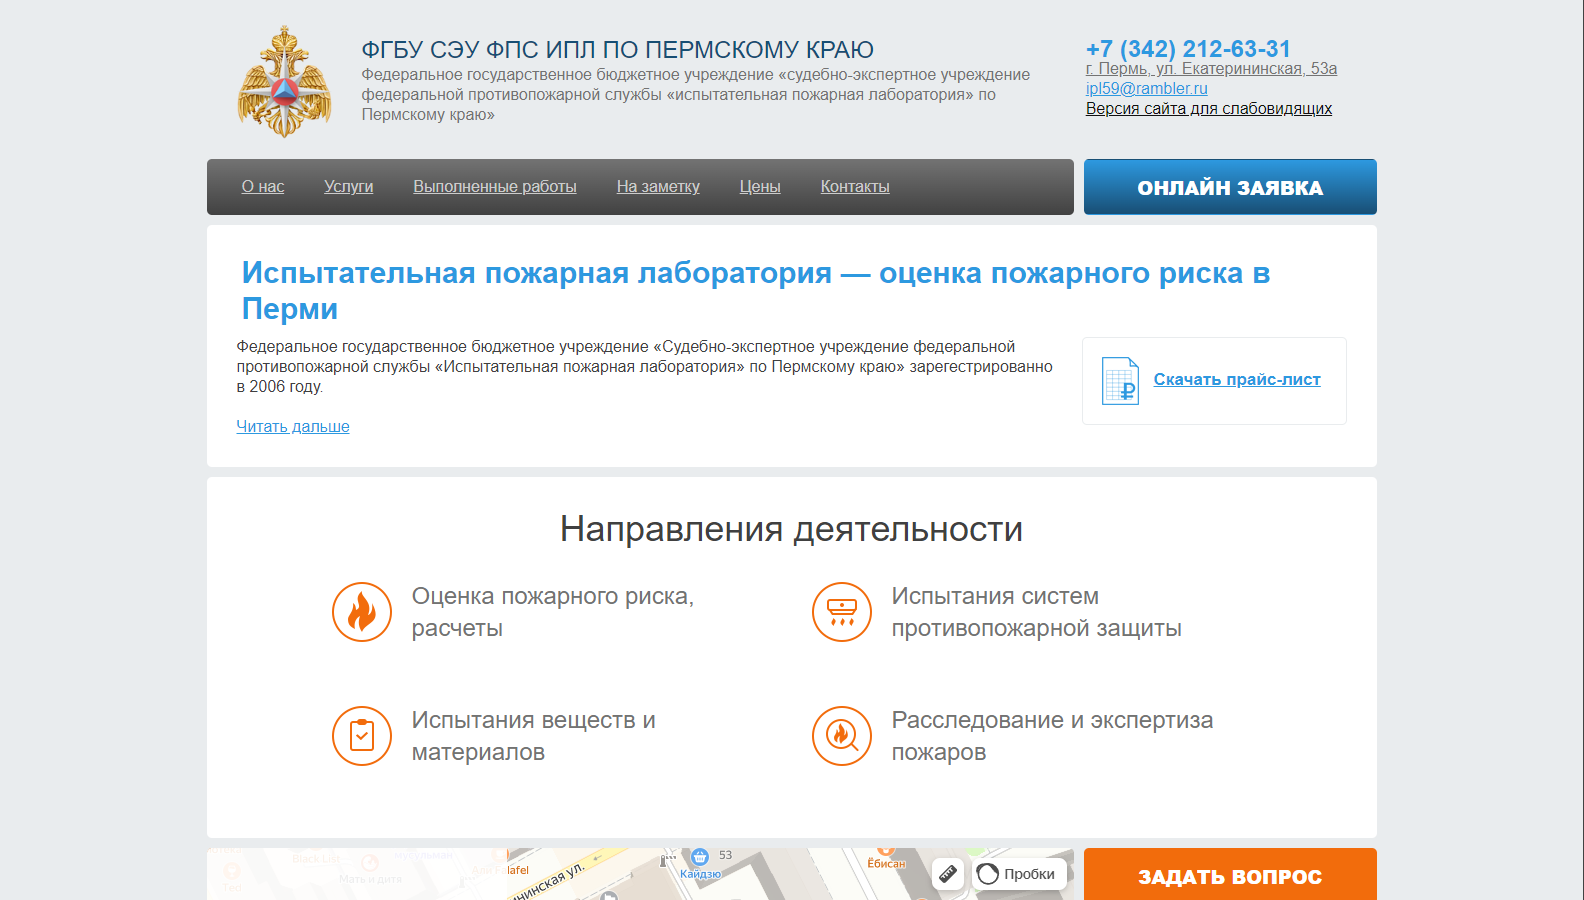Open Испытания систем противопожарной защиты link
This screenshot has width=1584, height=900.
click(1037, 612)
